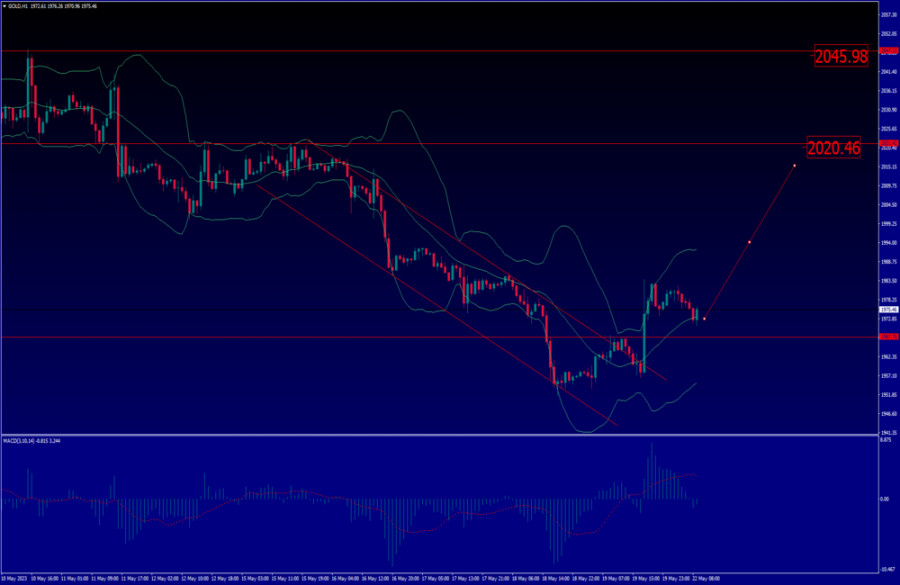Click the small triangle before GOLD,H1
This screenshot has width=900, height=585.
[5, 6]
